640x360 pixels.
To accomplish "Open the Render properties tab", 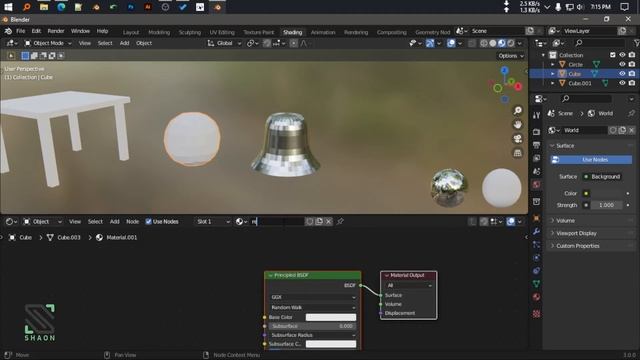I will [x=536, y=132].
